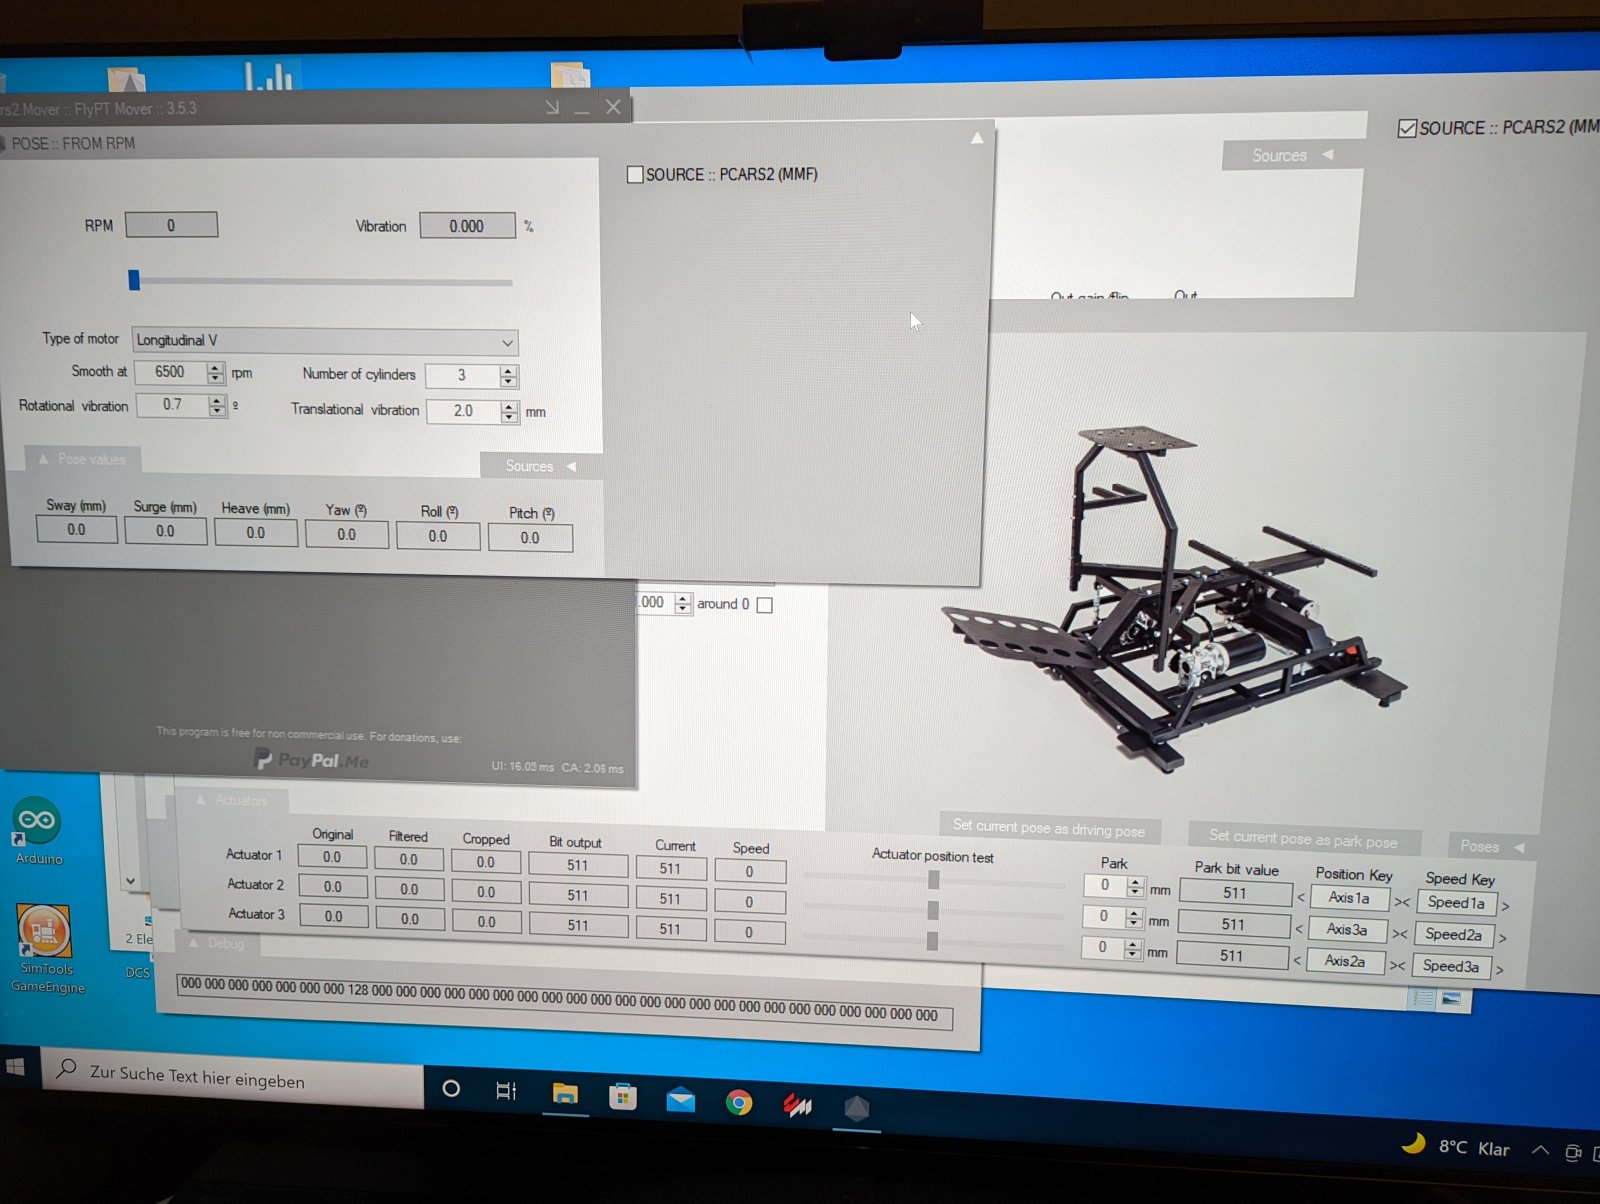
Task: Open Task View from the taskbar
Action: [507, 1091]
